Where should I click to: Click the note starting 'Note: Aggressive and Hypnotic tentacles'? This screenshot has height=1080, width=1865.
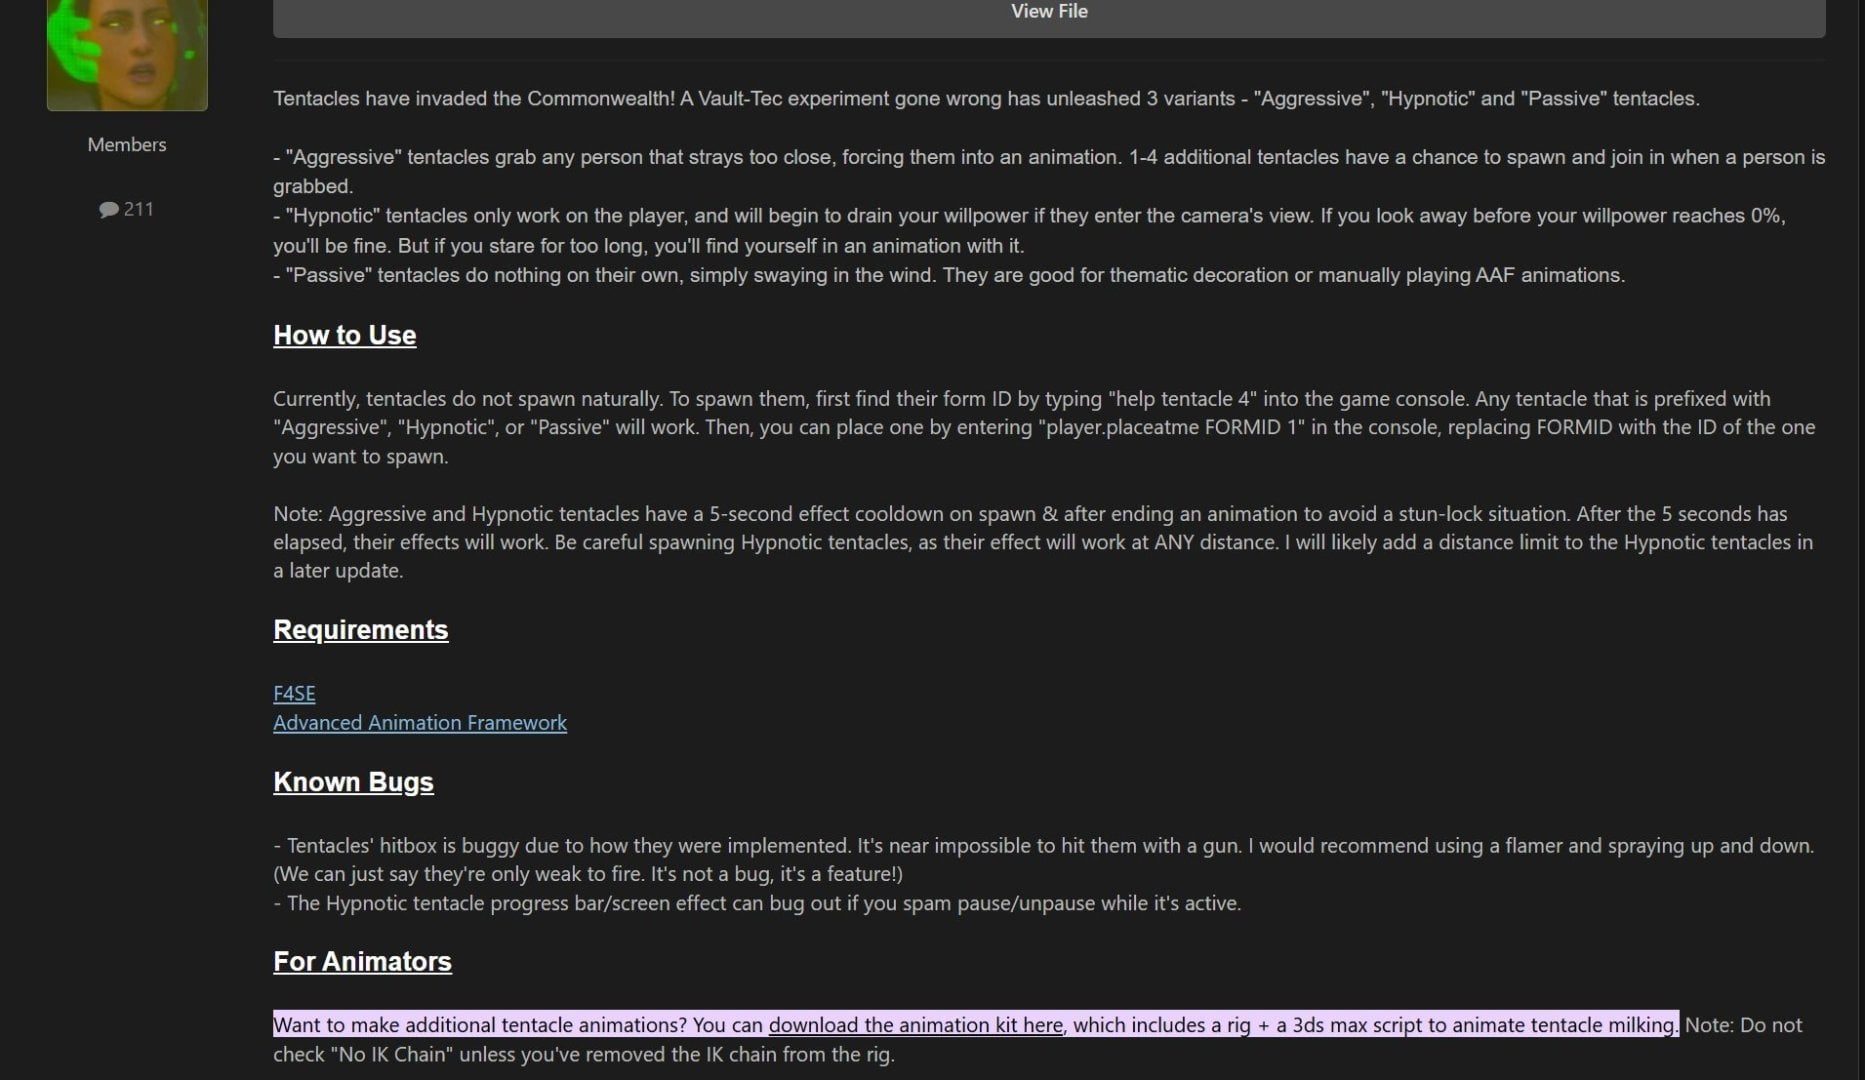[1043, 542]
